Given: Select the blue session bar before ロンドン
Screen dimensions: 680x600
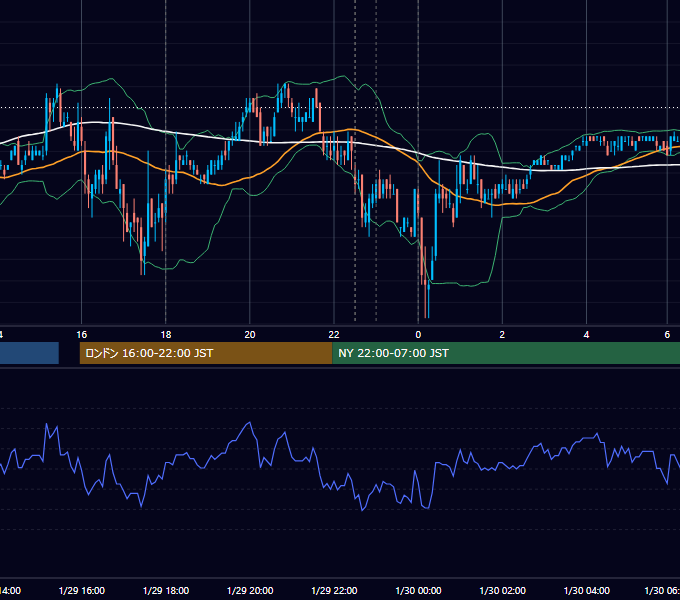Looking at the screenshot, I should 29,353.
